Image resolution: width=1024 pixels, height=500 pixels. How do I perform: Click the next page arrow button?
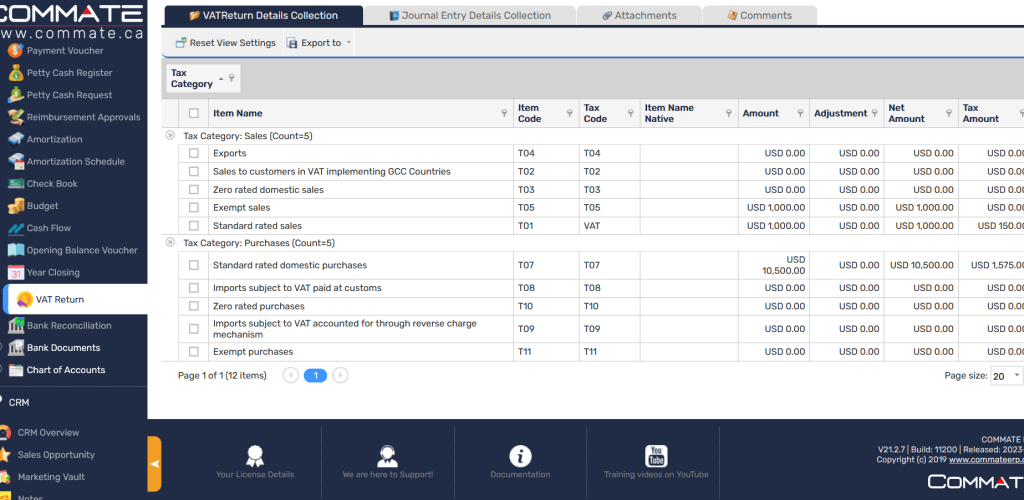pyautogui.click(x=340, y=375)
